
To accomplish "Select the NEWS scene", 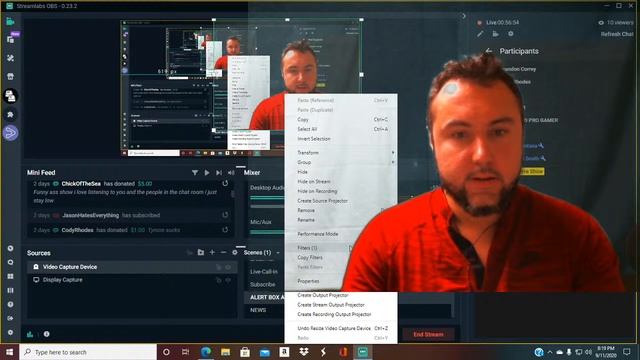I will 258,310.
